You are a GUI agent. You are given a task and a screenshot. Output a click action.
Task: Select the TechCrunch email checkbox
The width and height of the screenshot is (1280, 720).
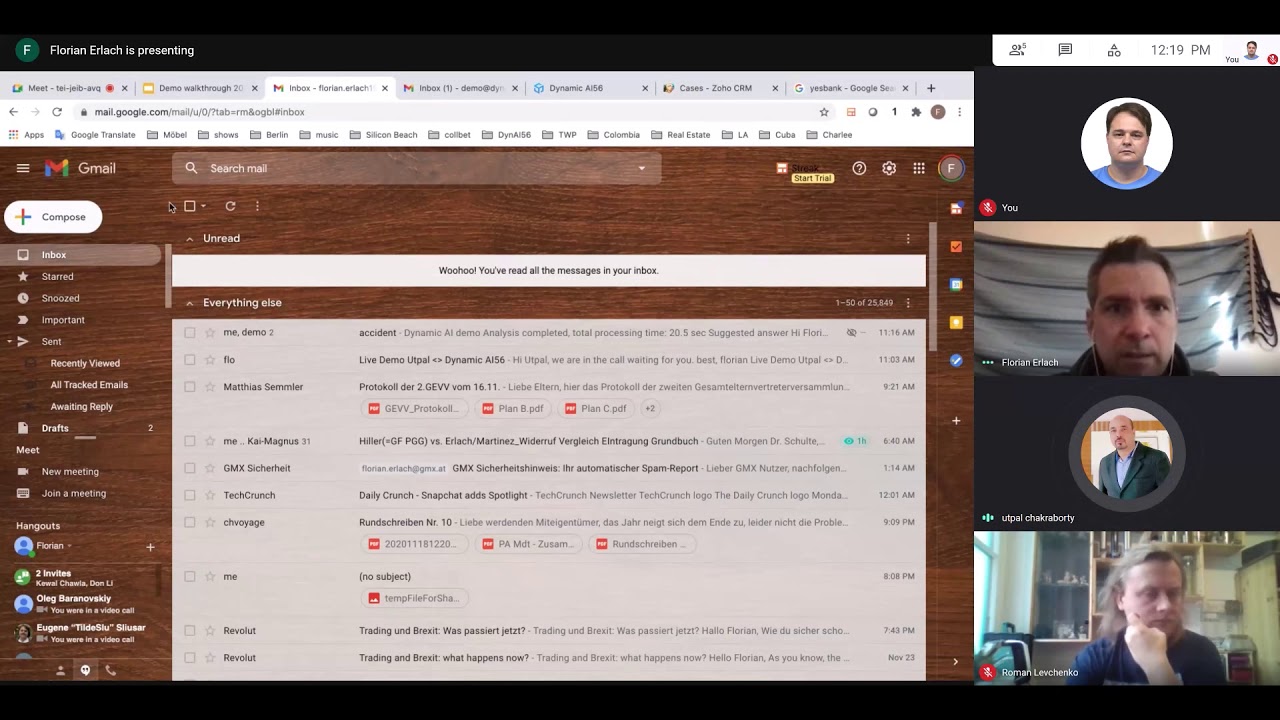click(x=190, y=495)
